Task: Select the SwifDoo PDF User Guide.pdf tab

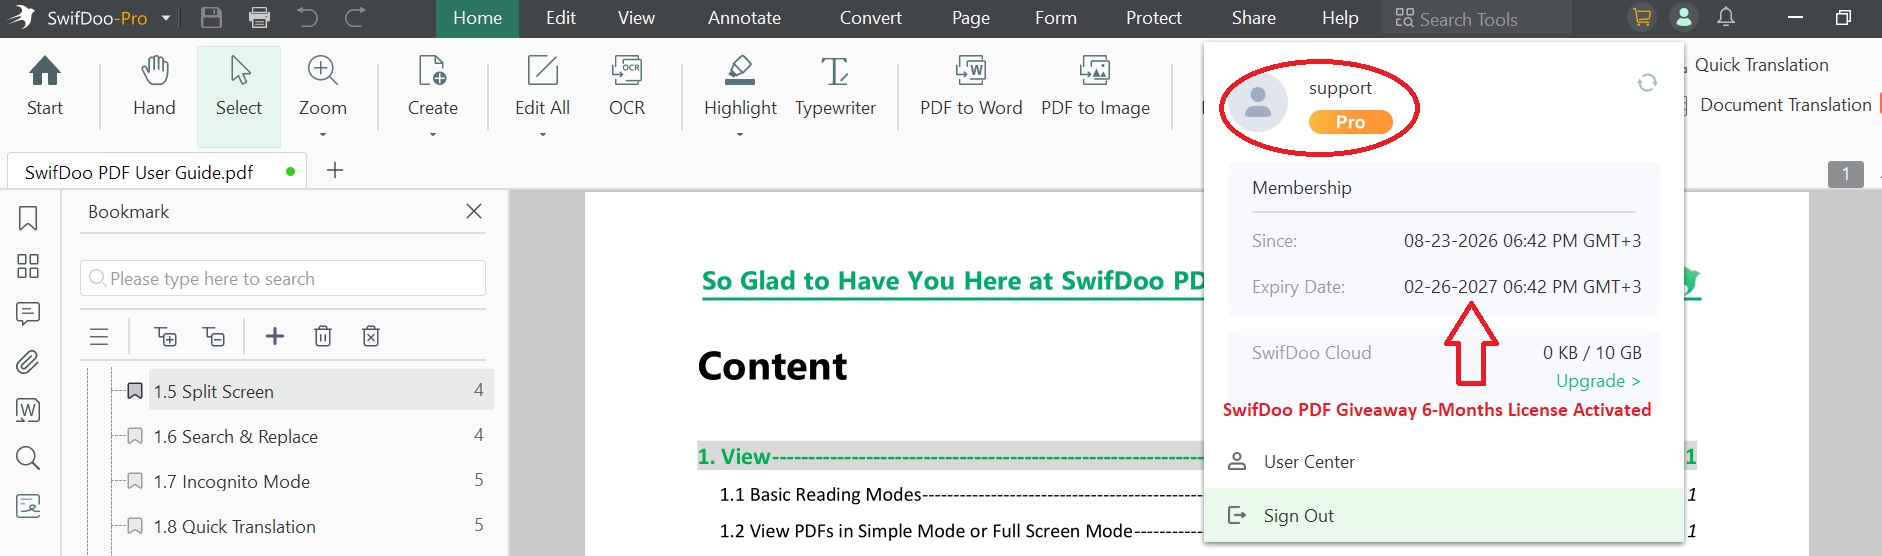Action: (x=157, y=171)
